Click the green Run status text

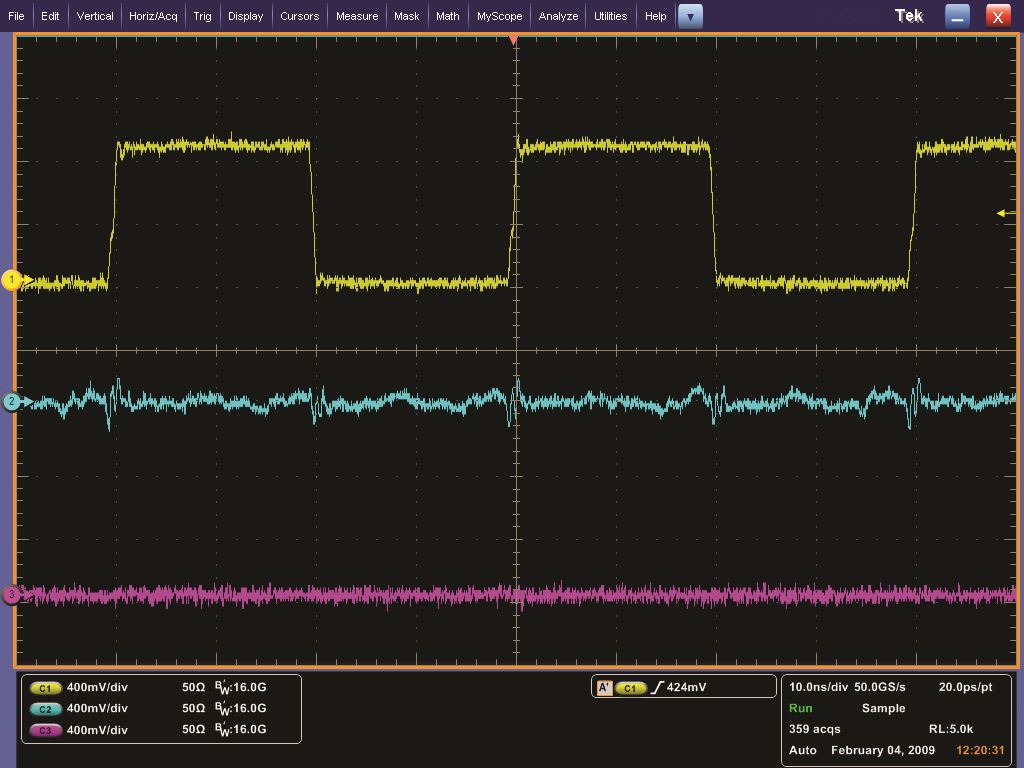(x=801, y=708)
